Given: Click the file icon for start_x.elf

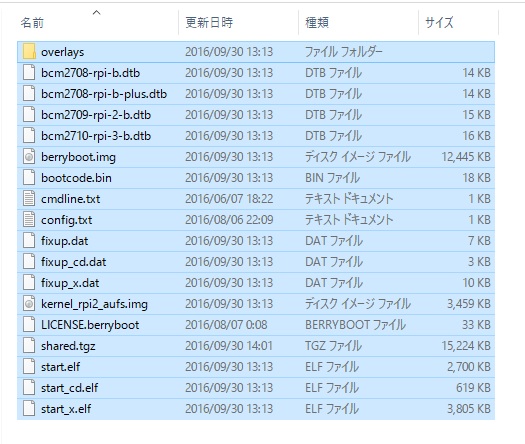Looking at the screenshot, I should click(29, 409).
